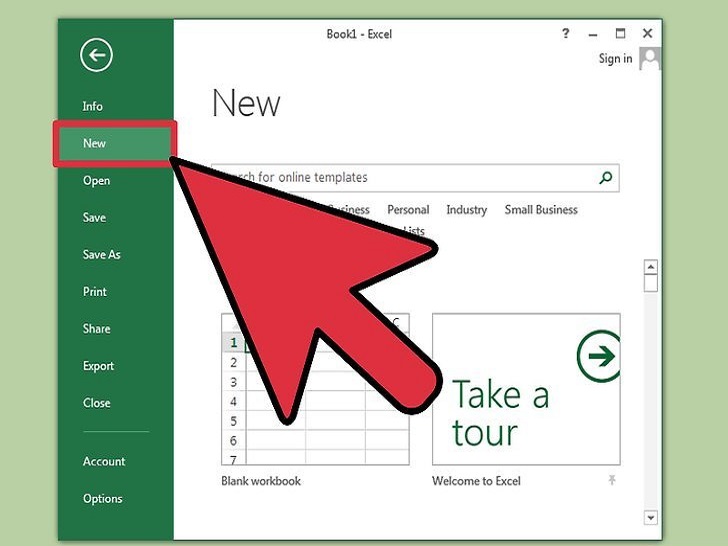Click Save in the sidebar
The width and height of the screenshot is (728, 546).
94,217
